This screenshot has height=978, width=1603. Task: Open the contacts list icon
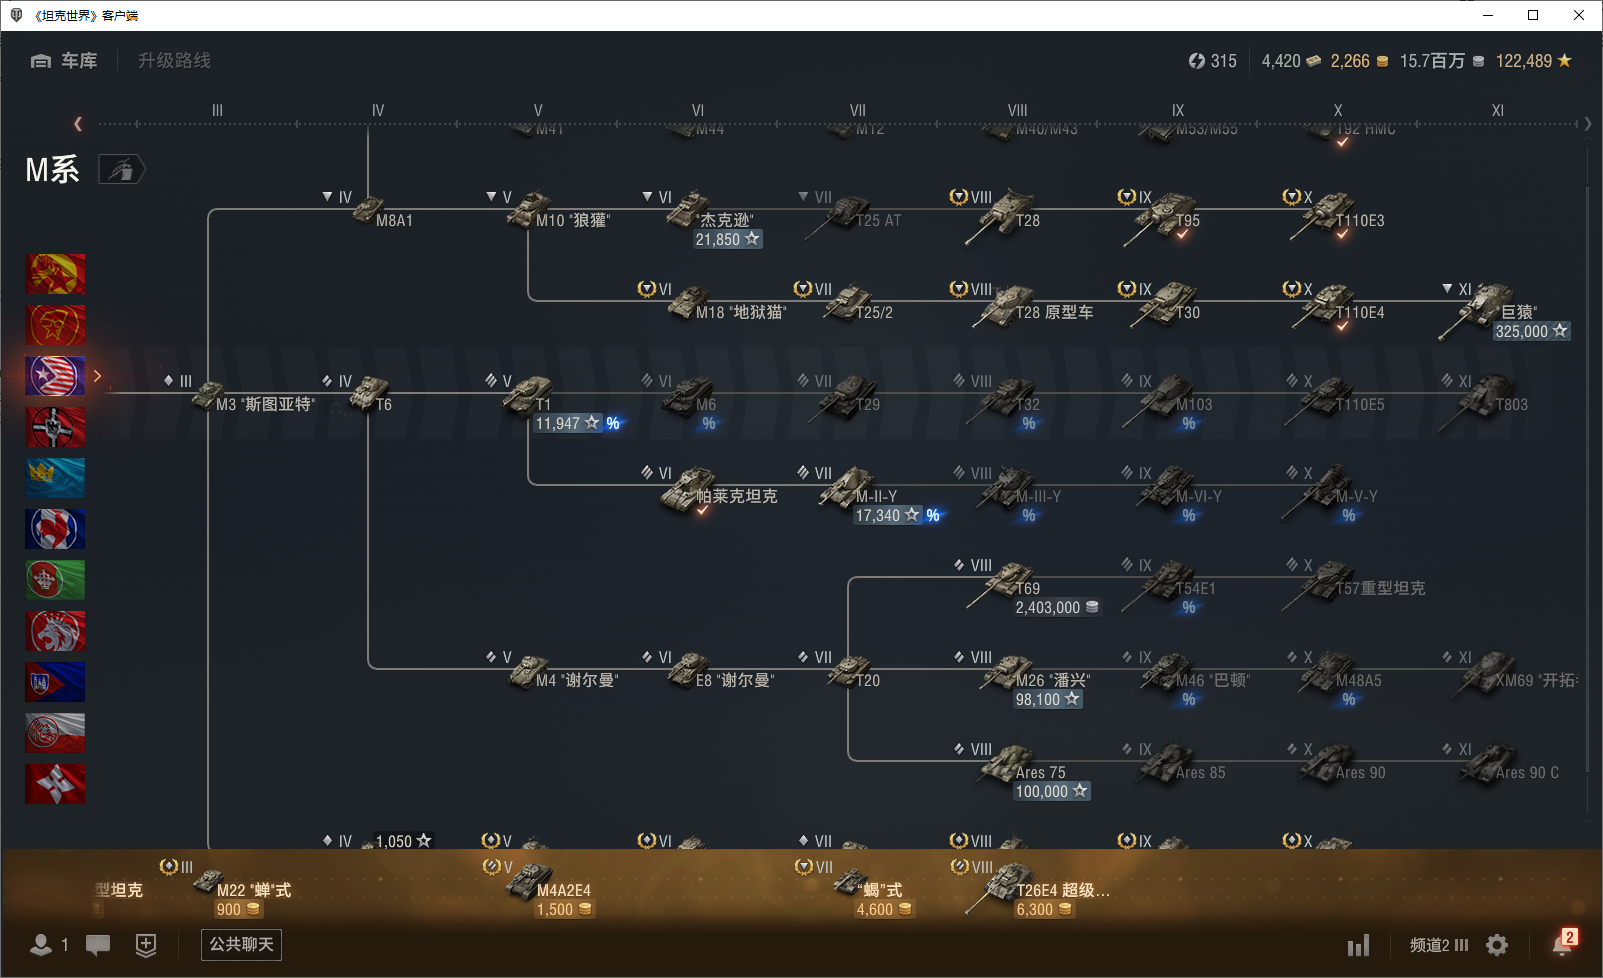pyautogui.click(x=41, y=945)
